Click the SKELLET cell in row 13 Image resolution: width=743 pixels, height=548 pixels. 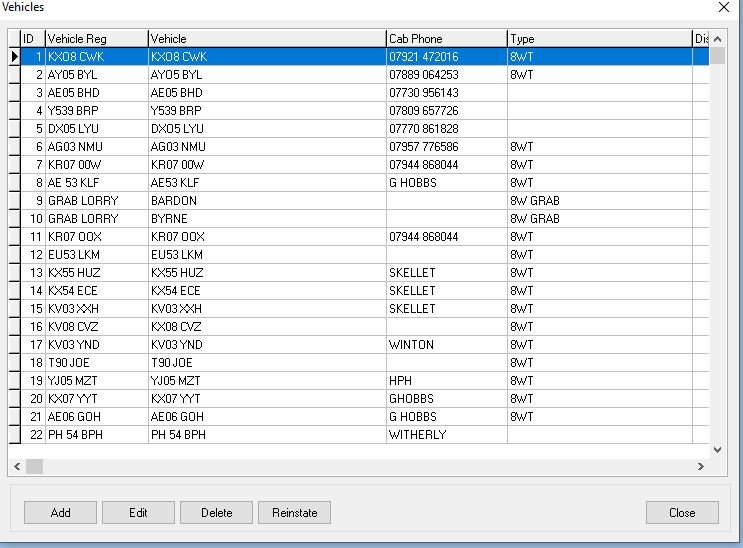point(447,273)
